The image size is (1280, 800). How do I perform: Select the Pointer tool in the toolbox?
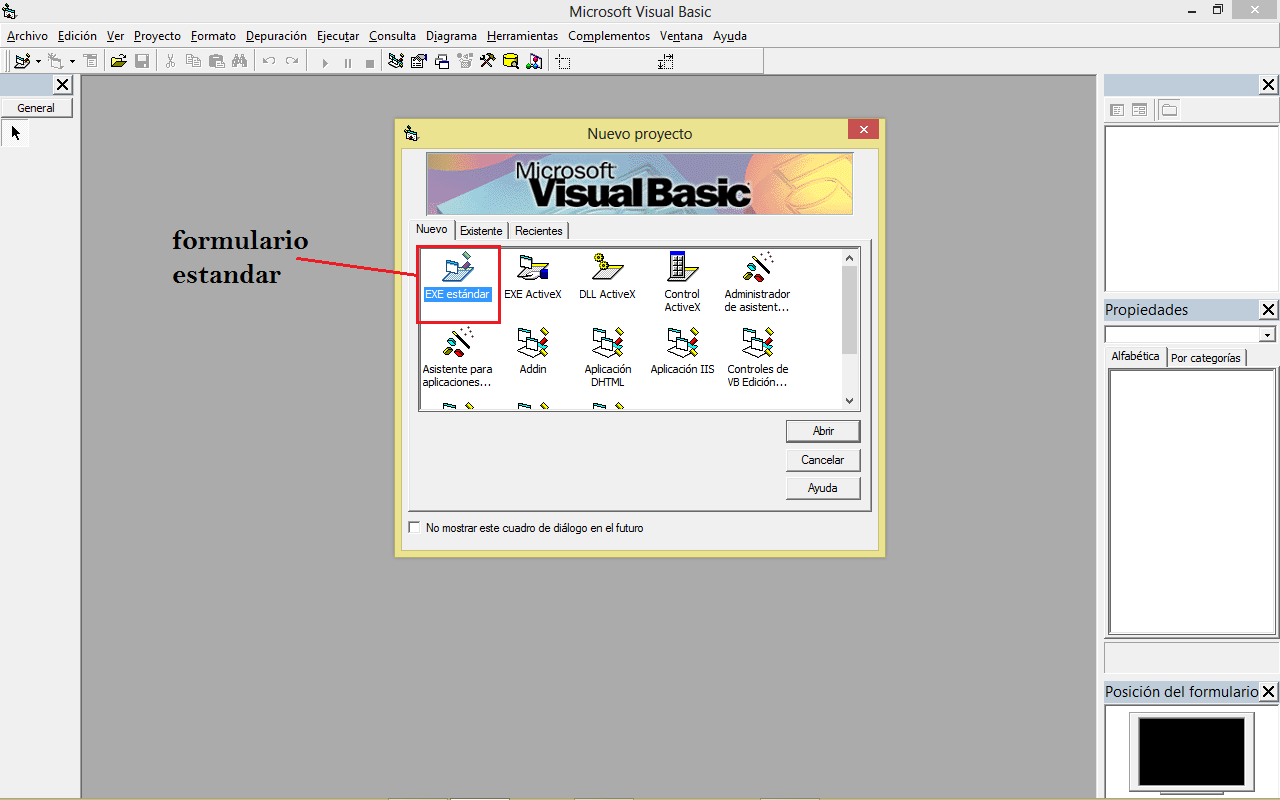14,133
